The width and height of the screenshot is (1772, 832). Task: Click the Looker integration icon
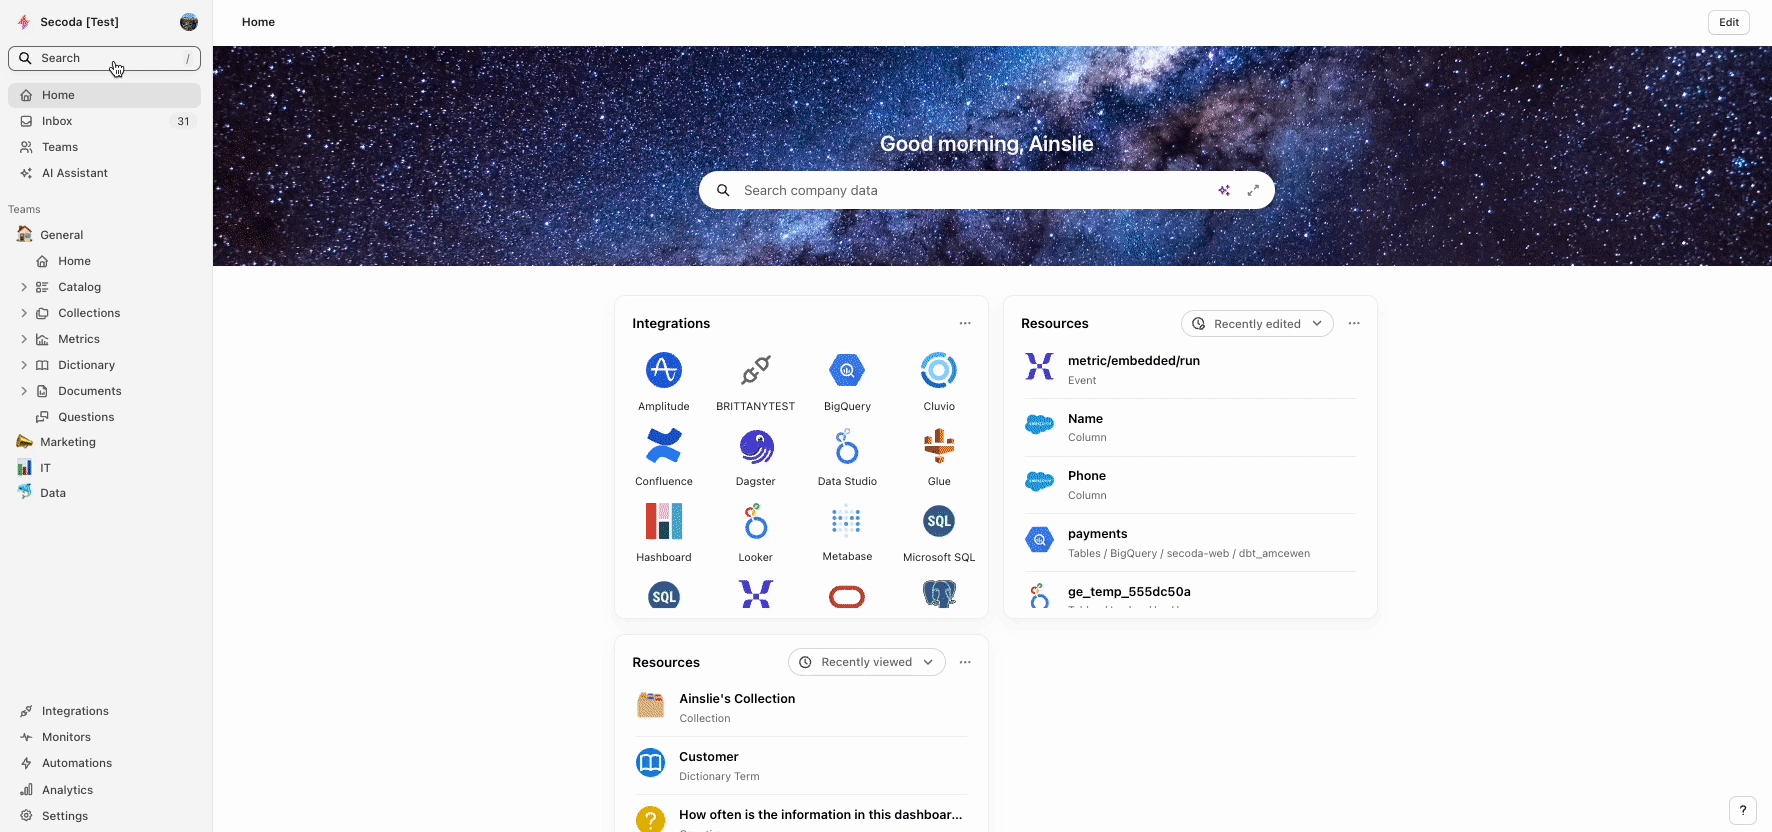(755, 522)
